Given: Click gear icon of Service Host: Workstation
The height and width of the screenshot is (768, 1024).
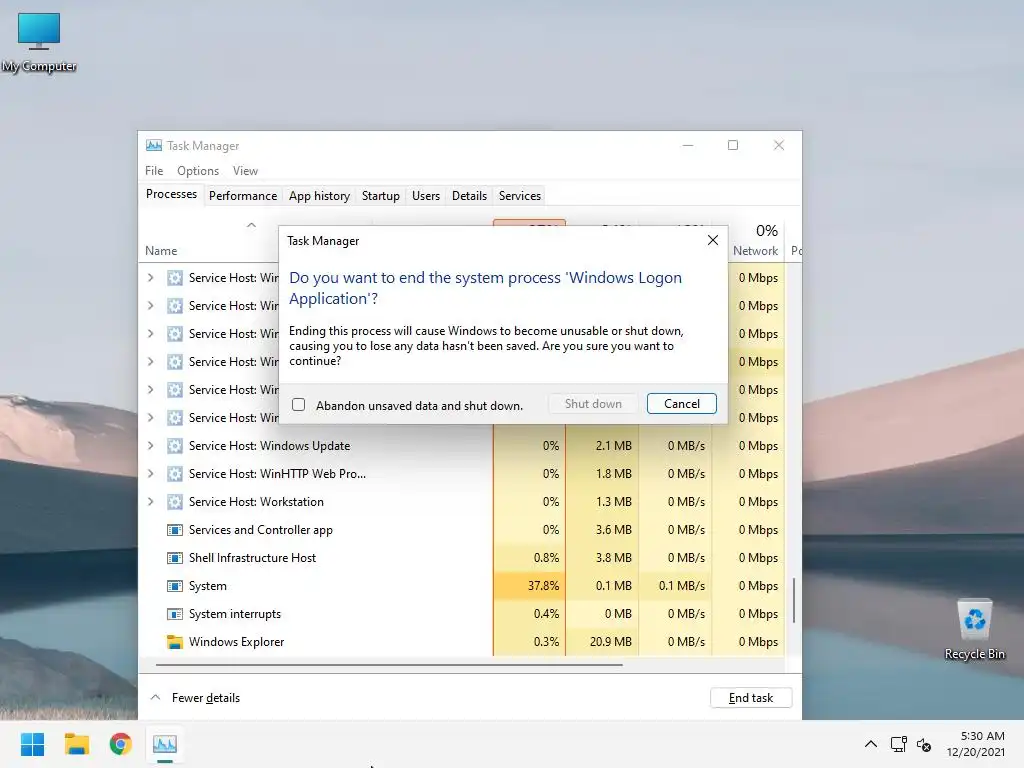Looking at the screenshot, I should 174,502.
